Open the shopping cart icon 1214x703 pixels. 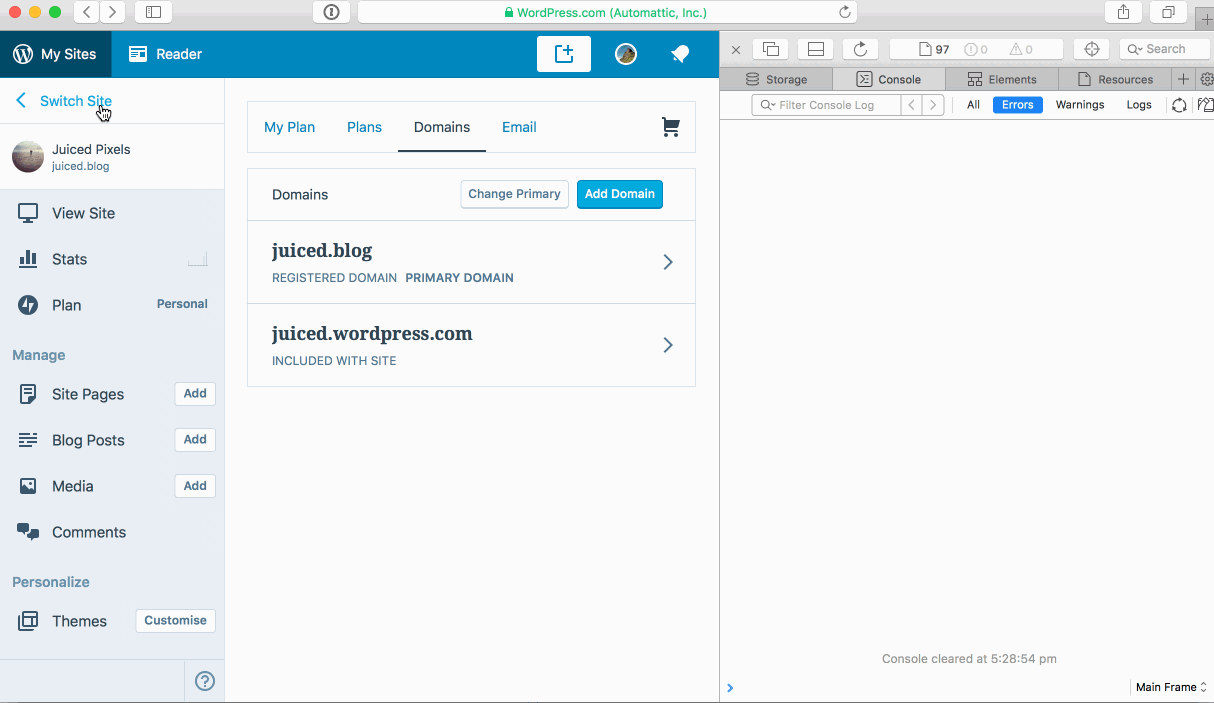670,127
